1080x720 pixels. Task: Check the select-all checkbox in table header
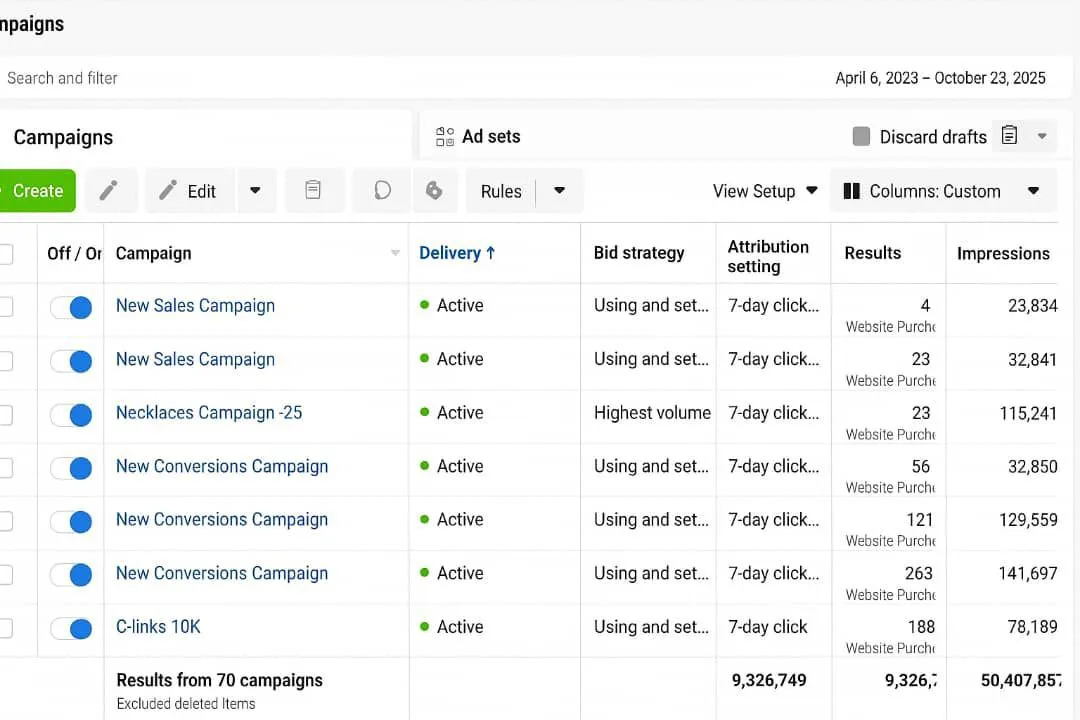click(5, 254)
